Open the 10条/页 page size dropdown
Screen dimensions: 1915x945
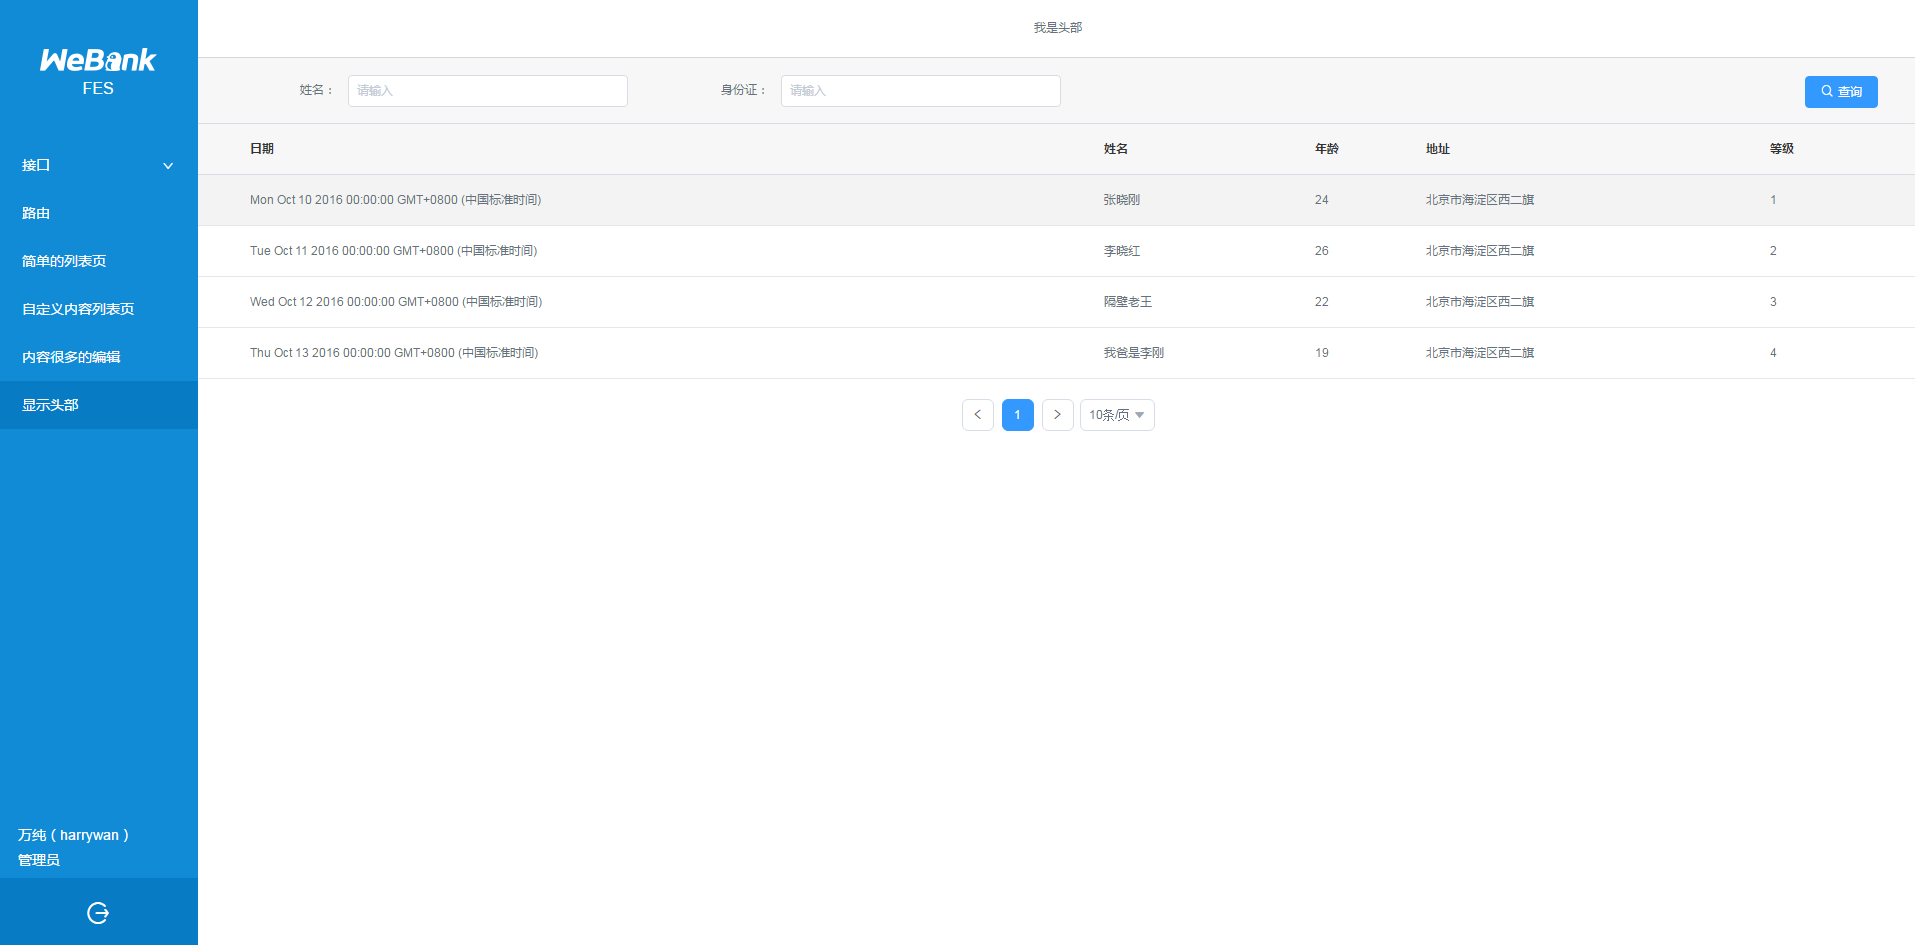pyautogui.click(x=1117, y=415)
